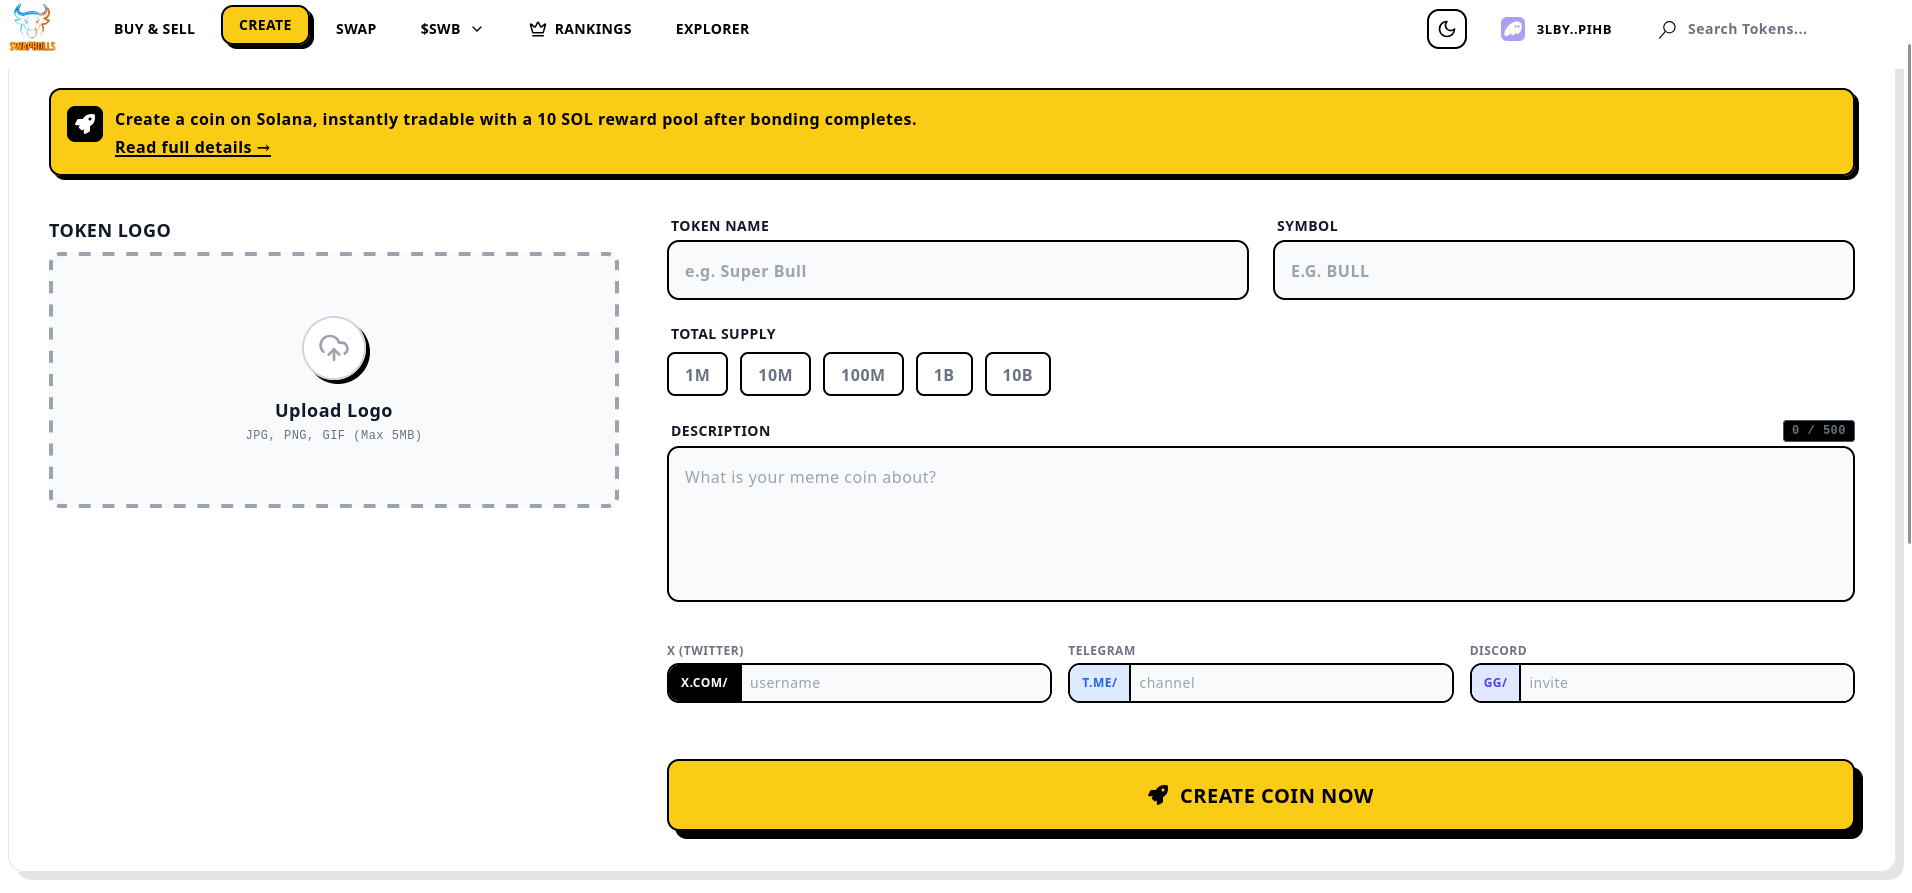The height and width of the screenshot is (893, 1912).
Task: Click the TOTAL SUPPLY label
Action: [723, 334]
